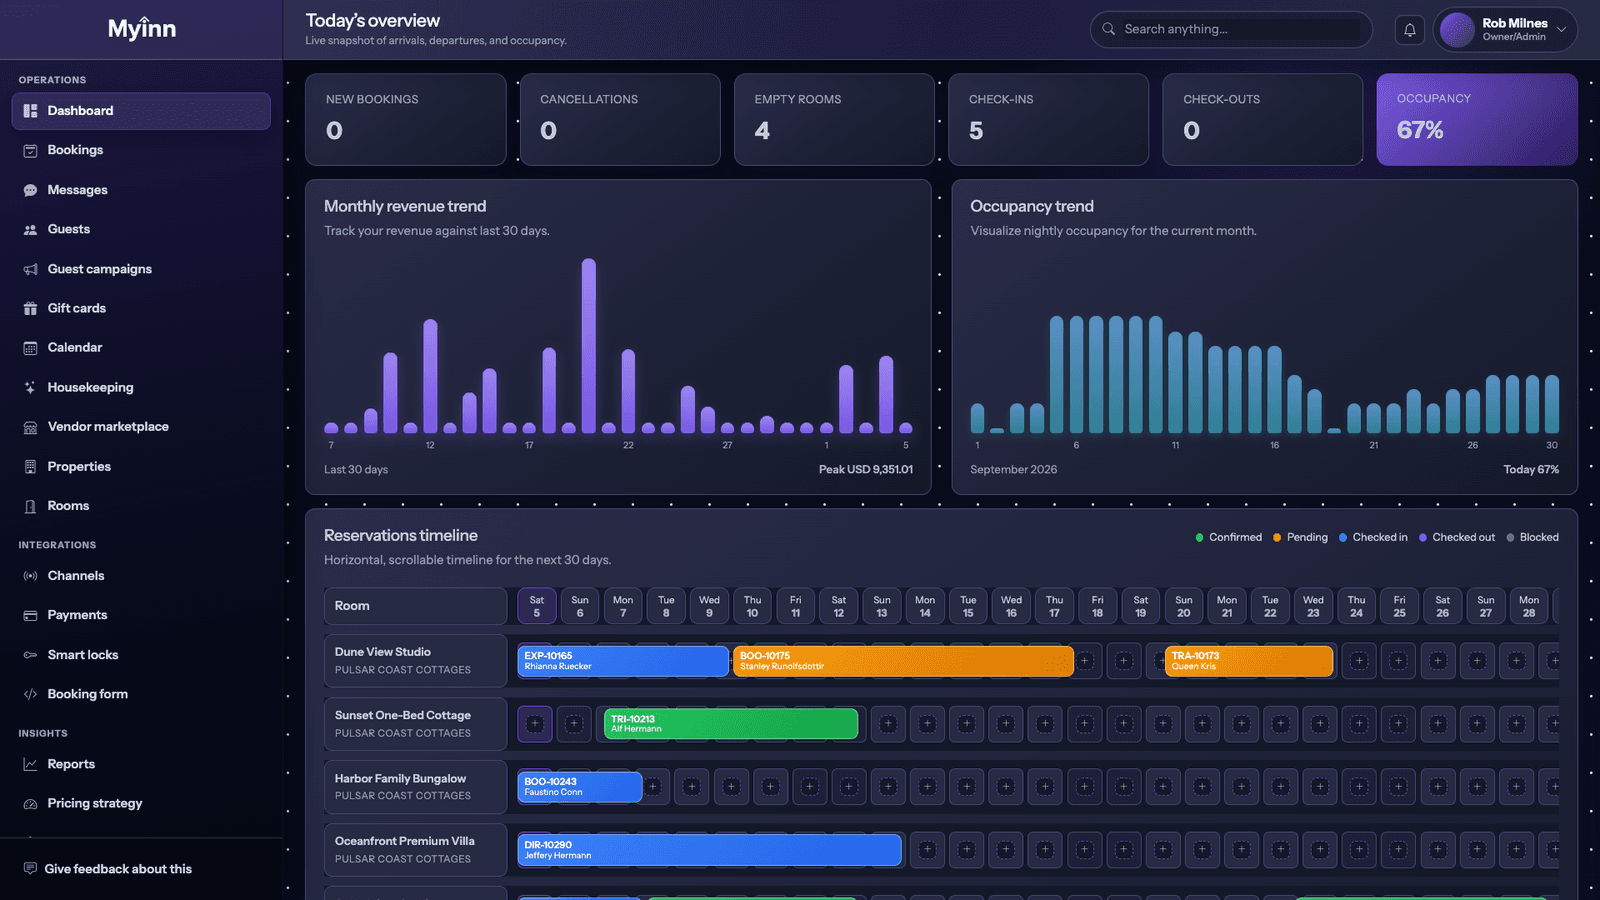
Task: Click the Channels broadcast icon
Action: (30, 576)
